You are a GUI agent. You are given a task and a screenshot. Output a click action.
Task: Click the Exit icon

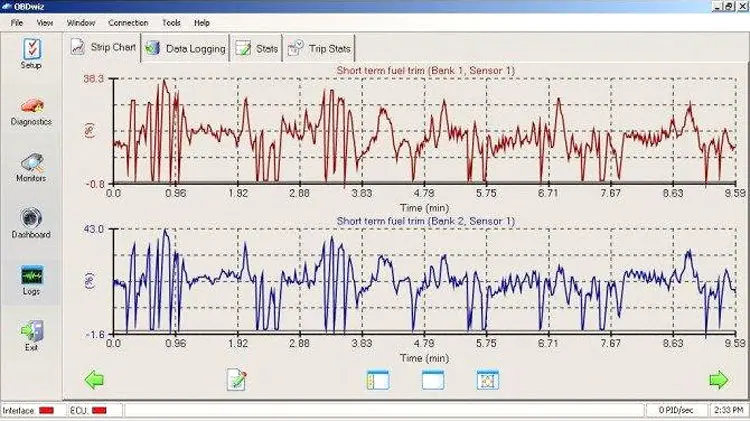(32, 336)
